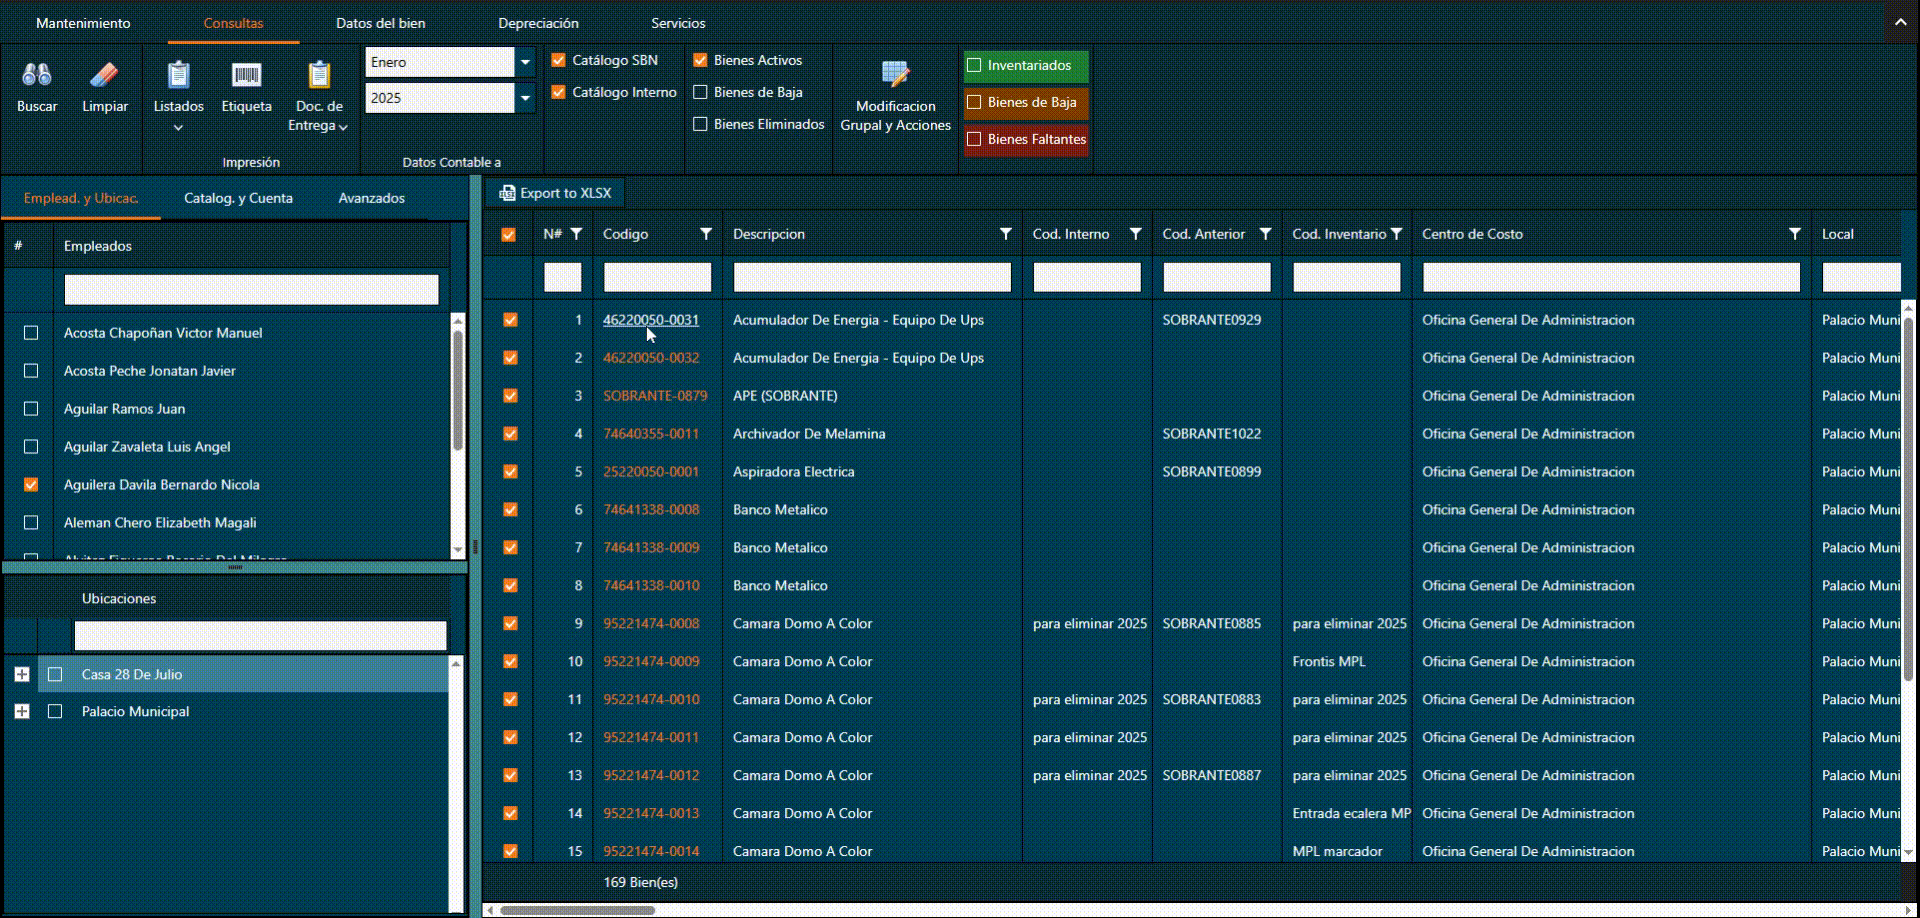Check the Casa 28 De Julio box

click(55, 675)
